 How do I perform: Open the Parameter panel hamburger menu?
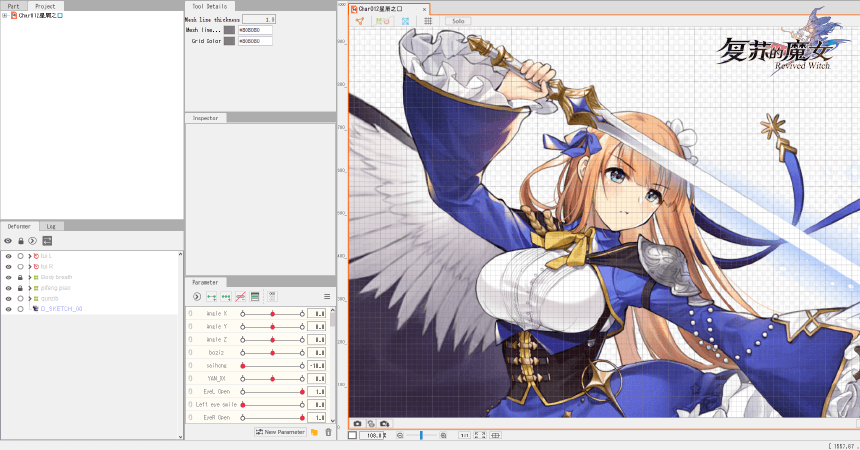coord(327,297)
